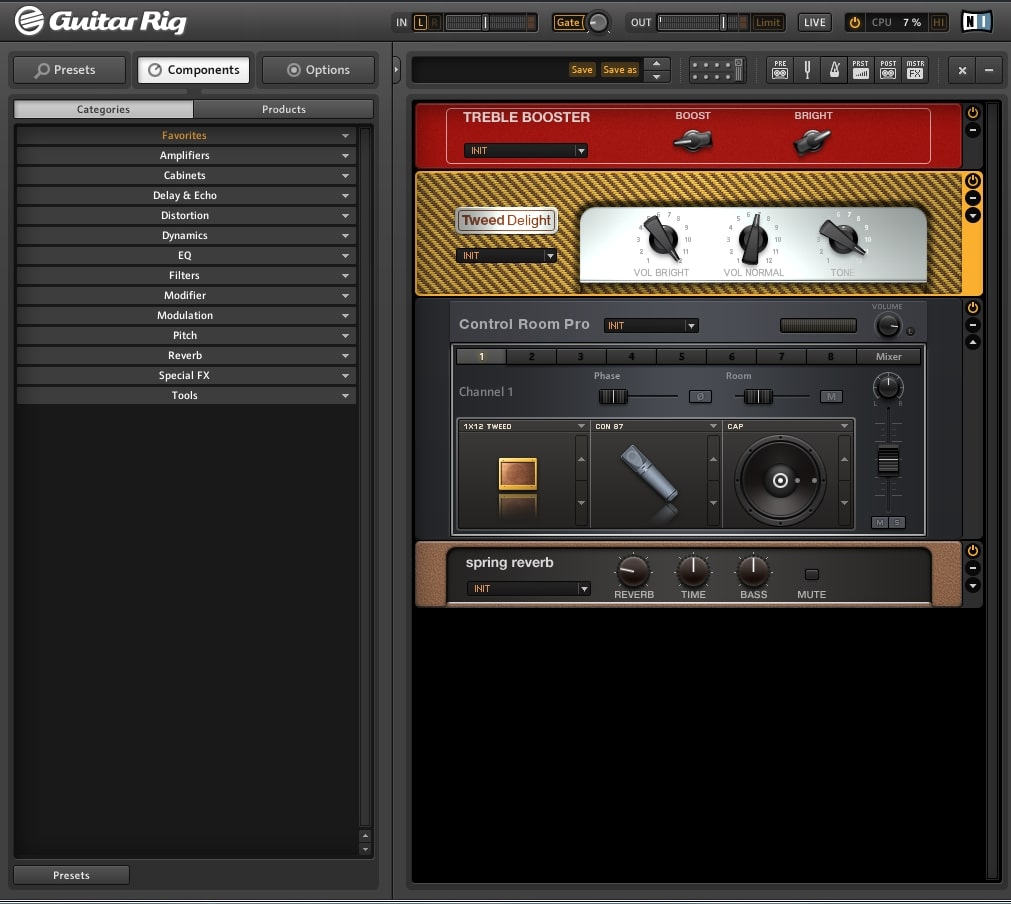The width and height of the screenshot is (1011, 904).
Task: Switch to the Products tab
Action: [x=283, y=109]
